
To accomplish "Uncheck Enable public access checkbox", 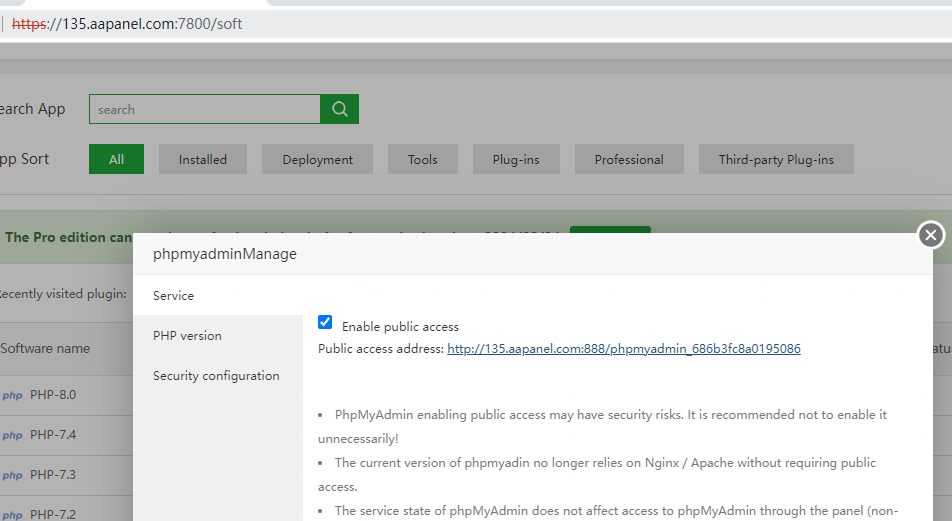I will click(x=325, y=323).
